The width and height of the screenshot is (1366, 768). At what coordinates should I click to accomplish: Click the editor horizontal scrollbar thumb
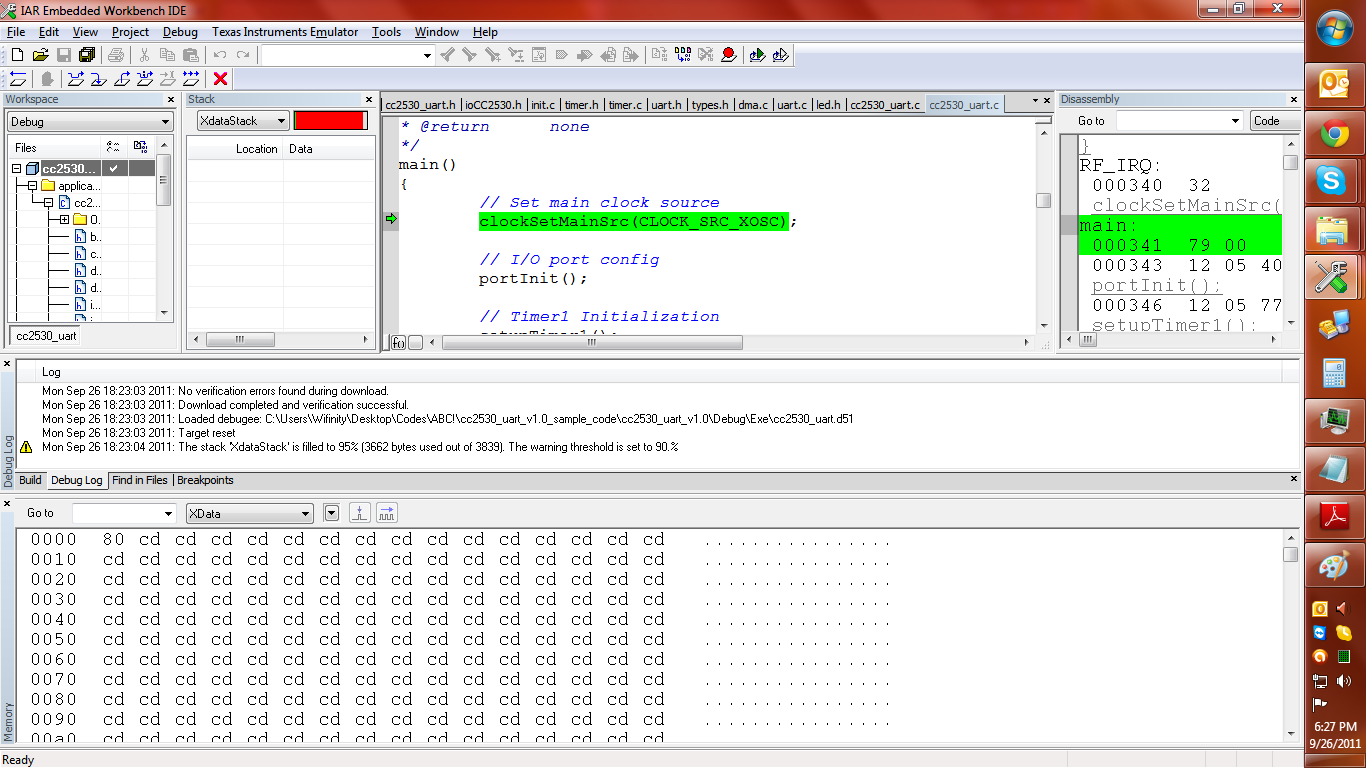click(592, 342)
